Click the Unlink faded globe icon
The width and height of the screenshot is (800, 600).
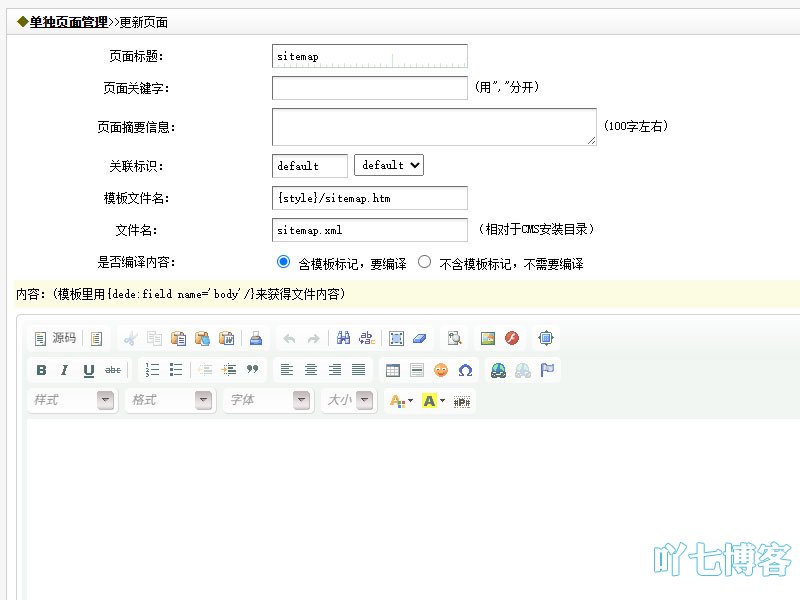(x=522, y=370)
